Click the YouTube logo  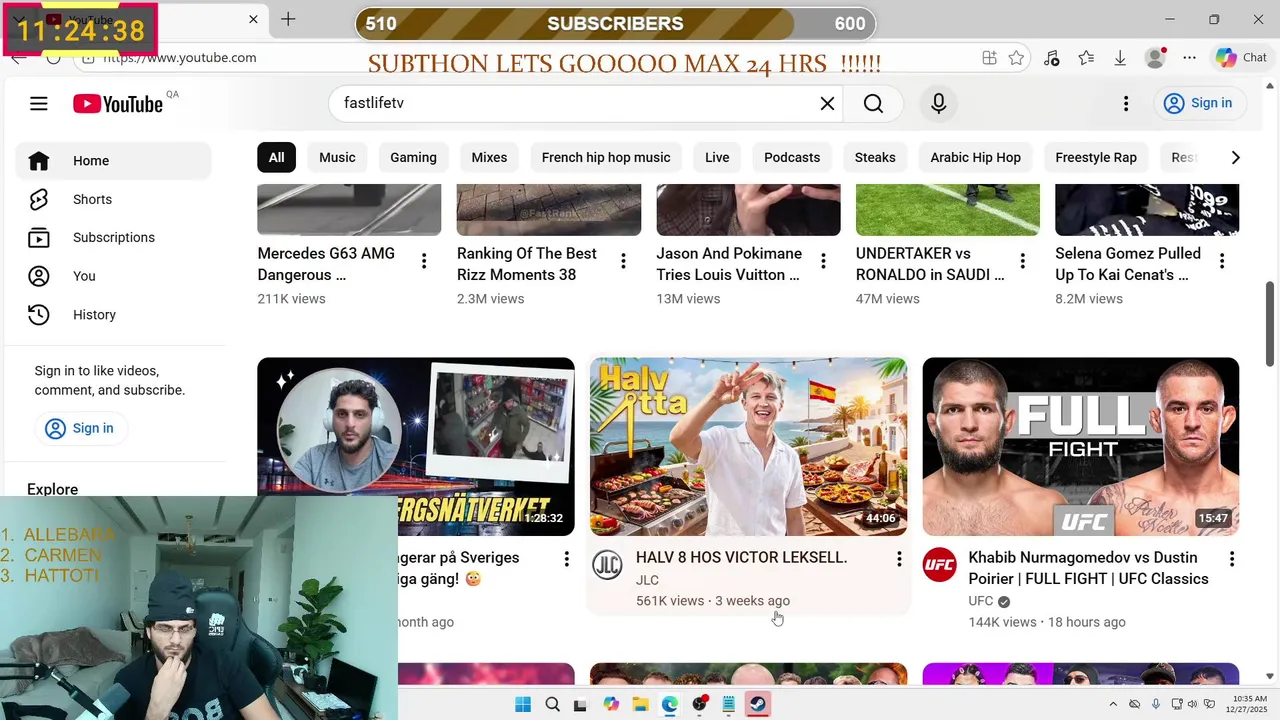pyautogui.click(x=118, y=104)
